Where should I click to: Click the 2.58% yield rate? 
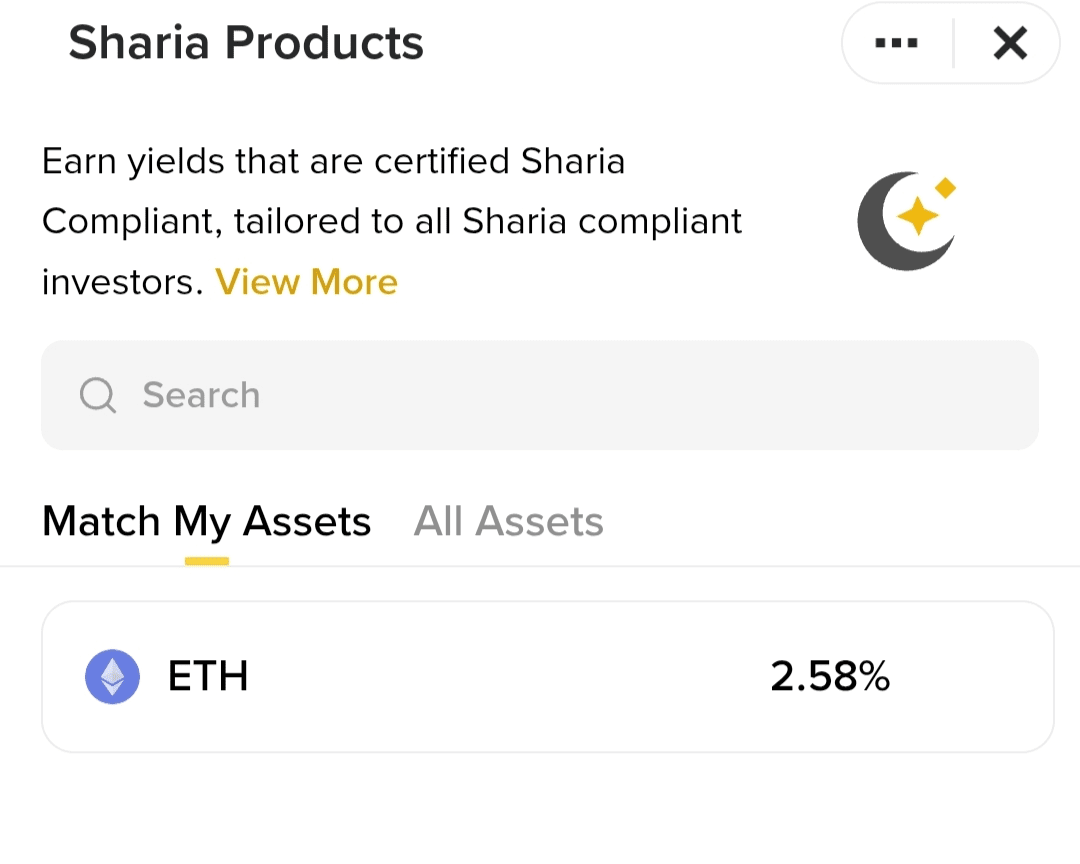tap(829, 677)
